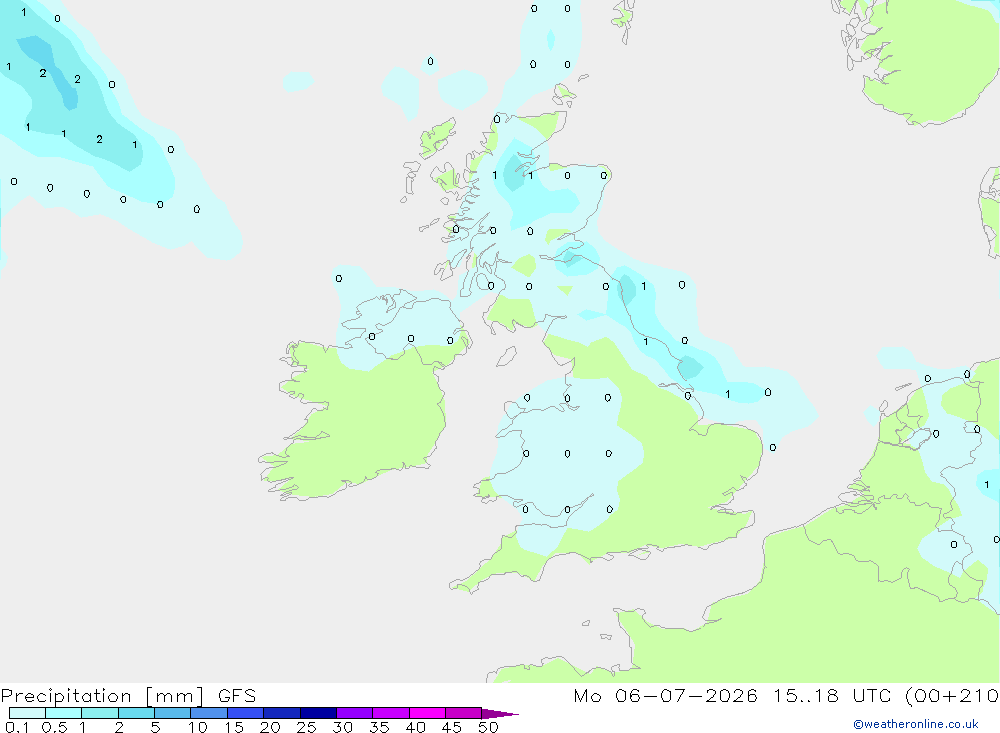Open the weatheronline.co.uk copyright link
This screenshot has height=733, width=1000.
tap(916, 724)
